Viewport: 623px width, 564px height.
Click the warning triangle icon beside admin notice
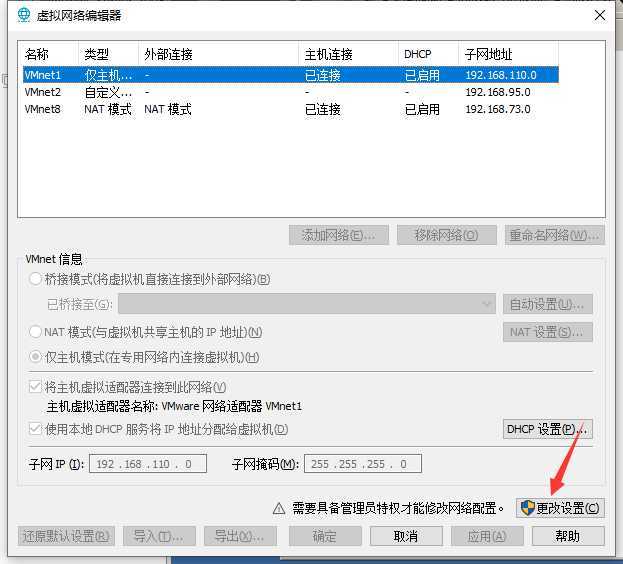coord(279,508)
